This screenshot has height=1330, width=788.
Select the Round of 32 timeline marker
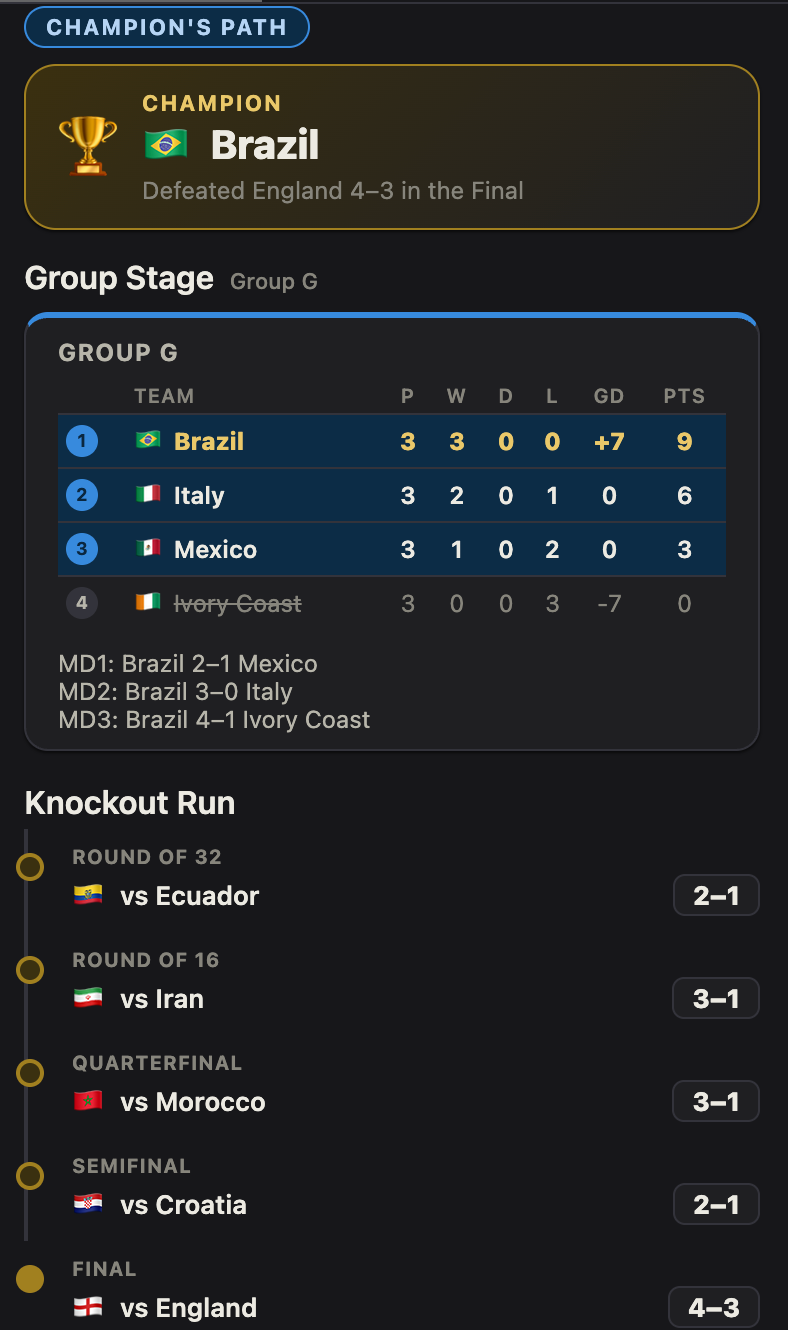(31, 866)
